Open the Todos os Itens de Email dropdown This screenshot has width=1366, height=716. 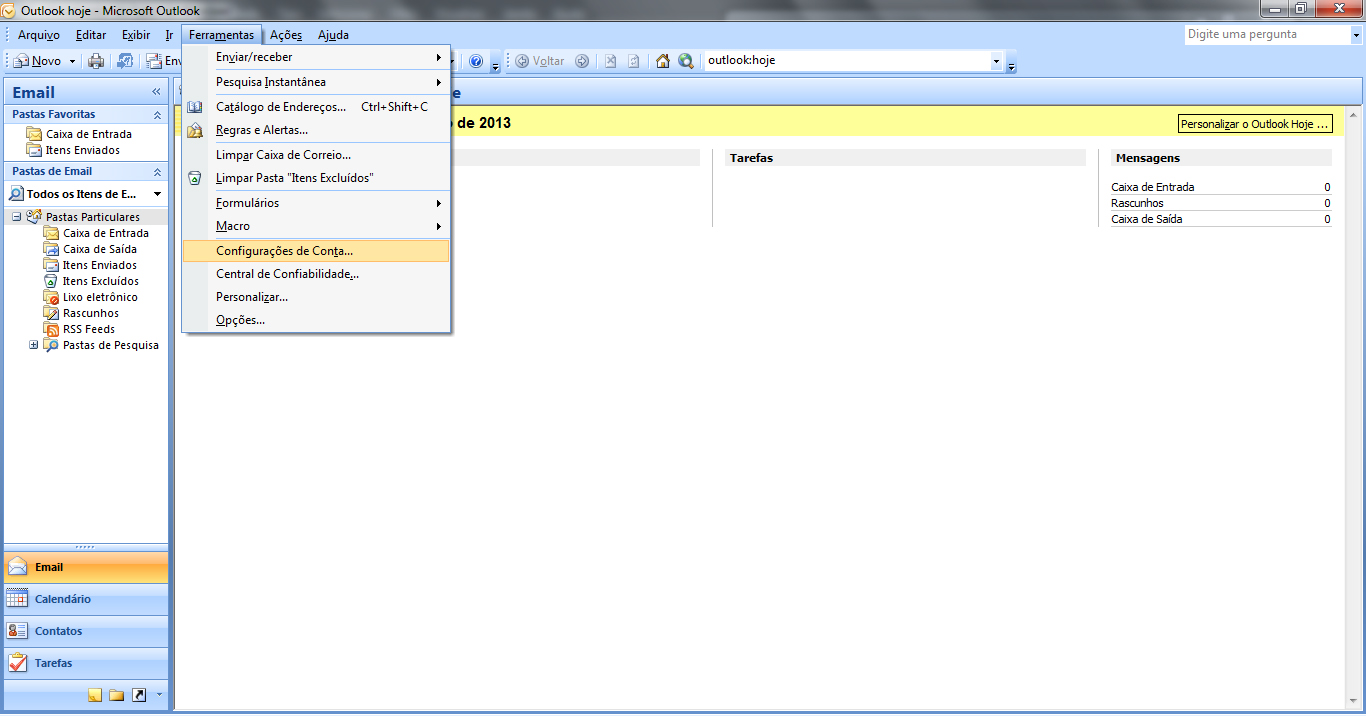(x=157, y=194)
